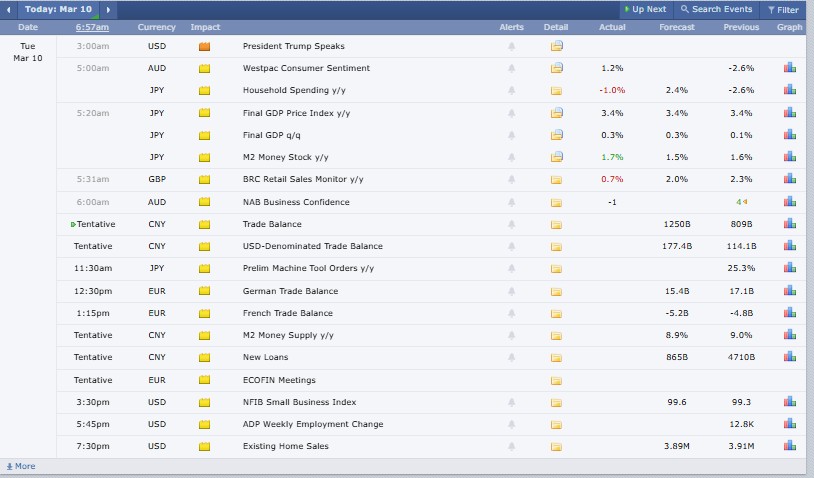View graph icon for Existing Home Sales

[790, 446]
